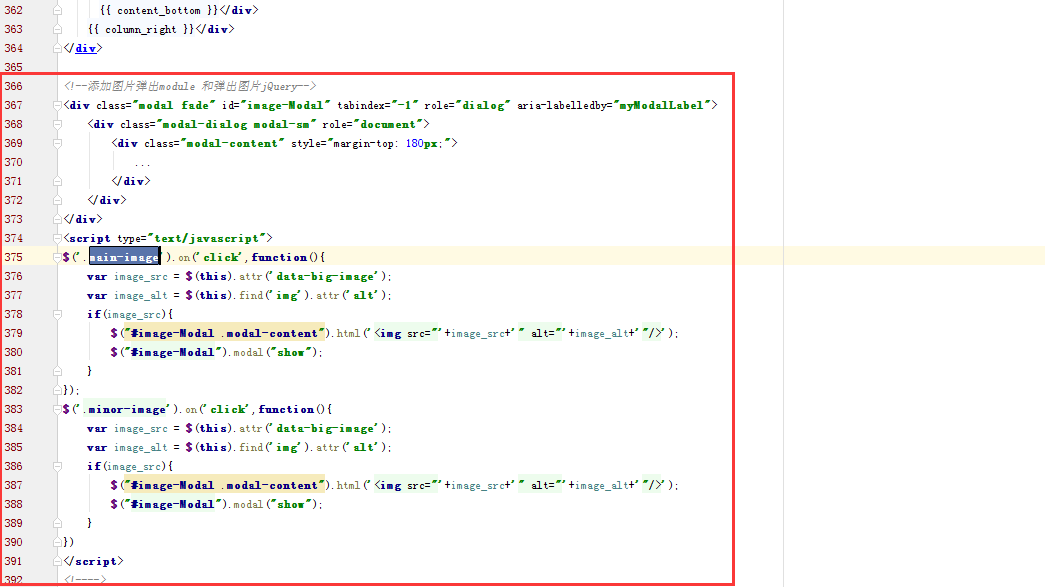Click the "show" string on line 388

coord(291,504)
